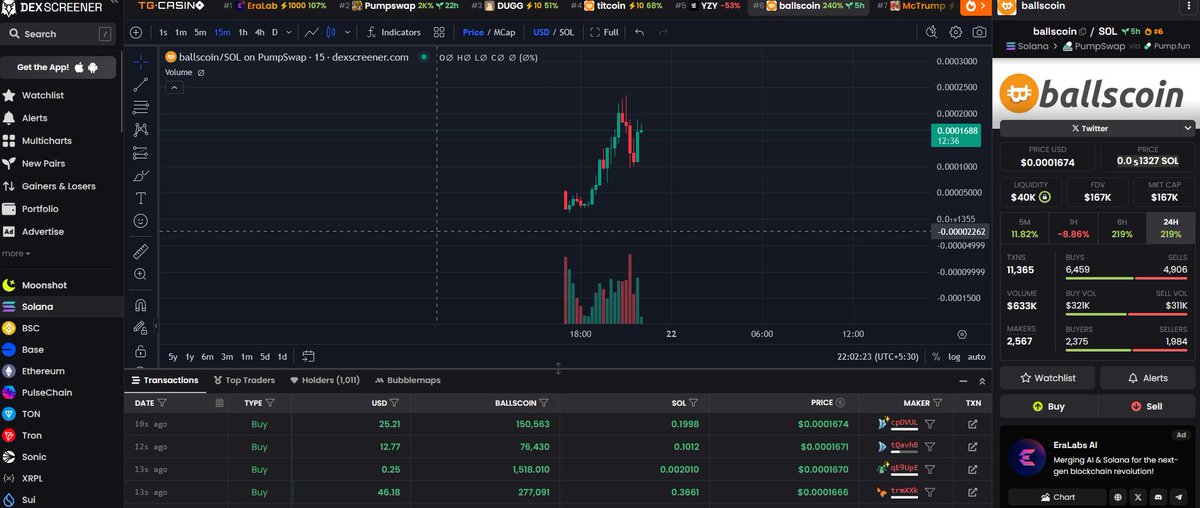1200x508 pixels.
Task: Toggle log scale on chart
Action: [955, 356]
